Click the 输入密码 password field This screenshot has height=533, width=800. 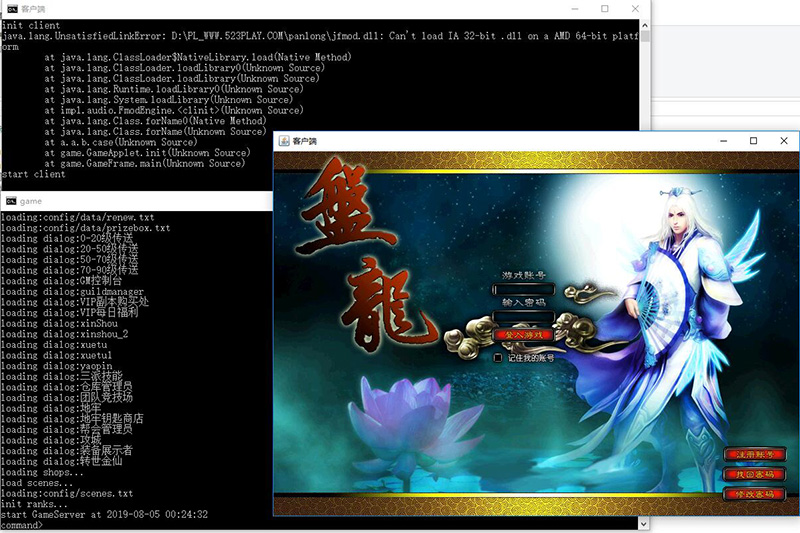tap(525, 317)
